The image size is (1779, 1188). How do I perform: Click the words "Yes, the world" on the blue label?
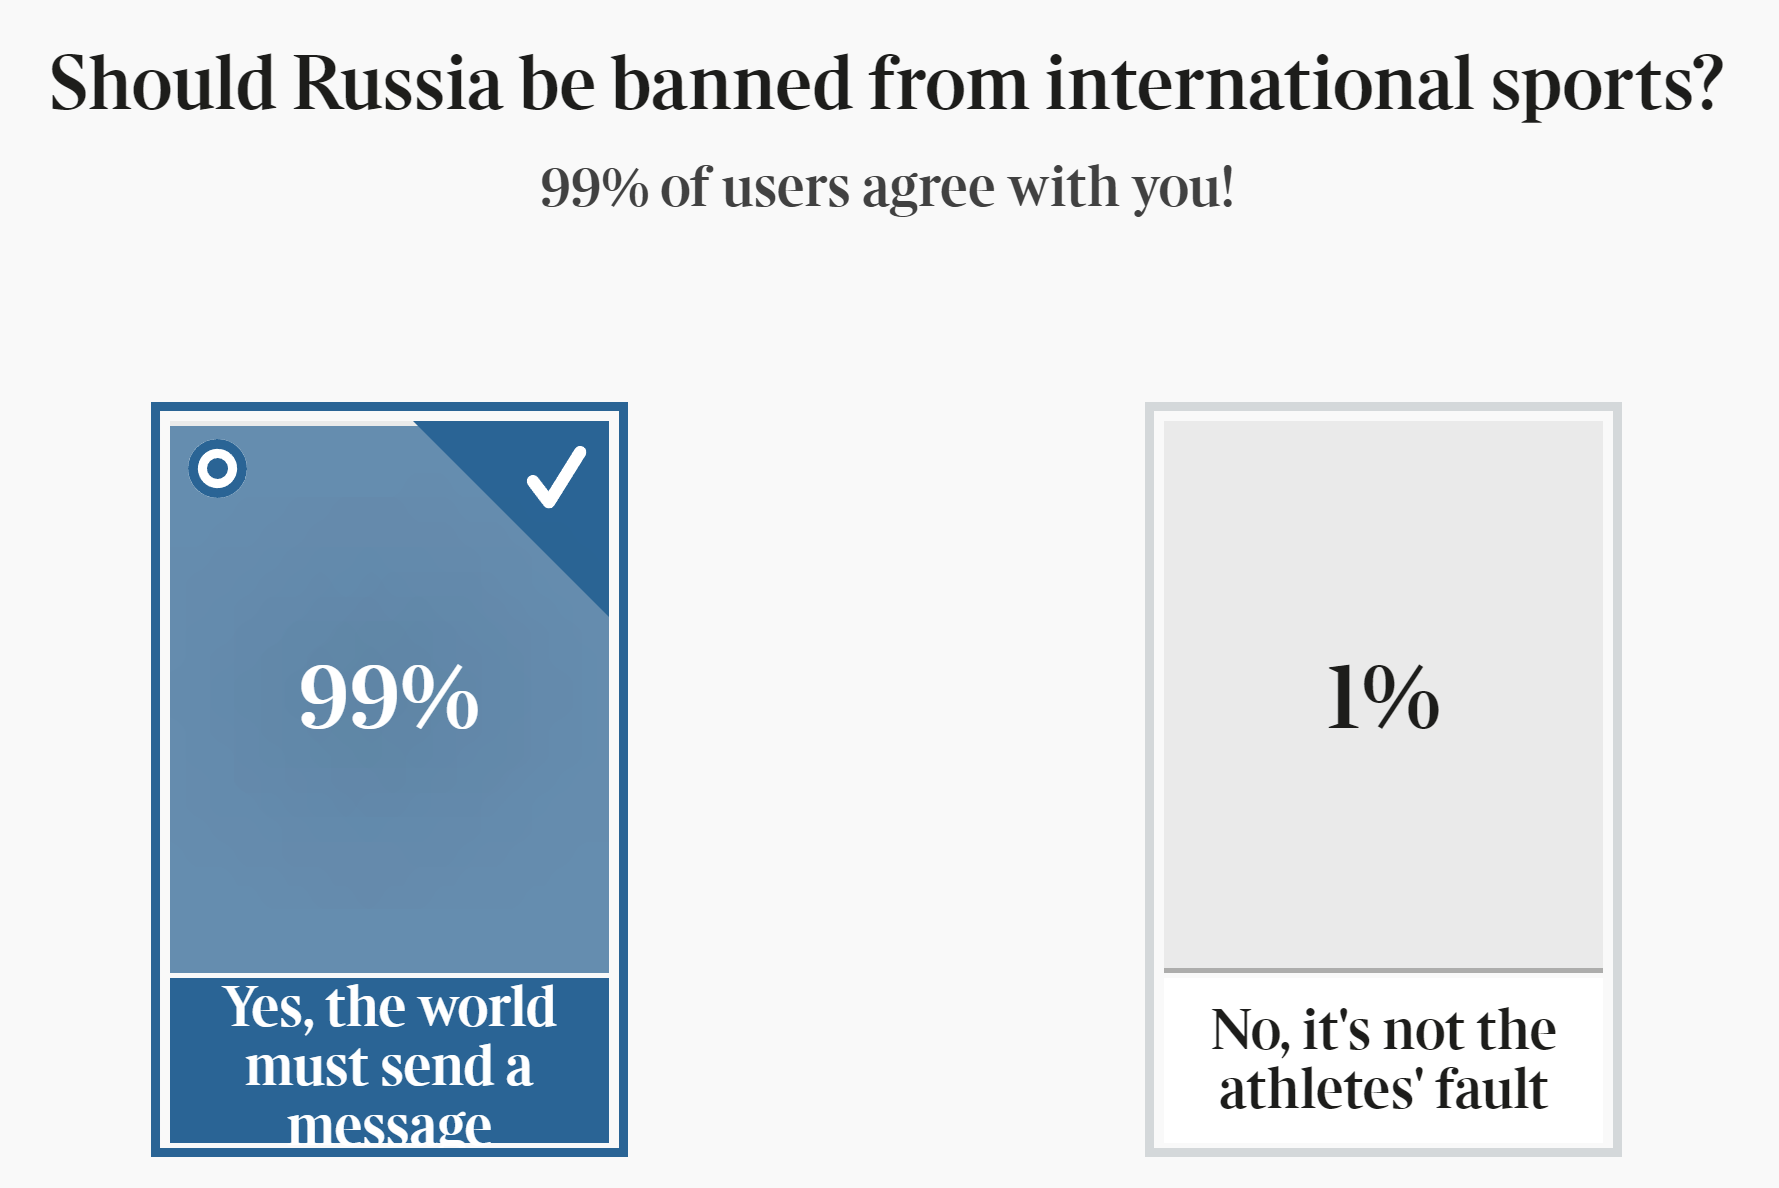tap(389, 1006)
